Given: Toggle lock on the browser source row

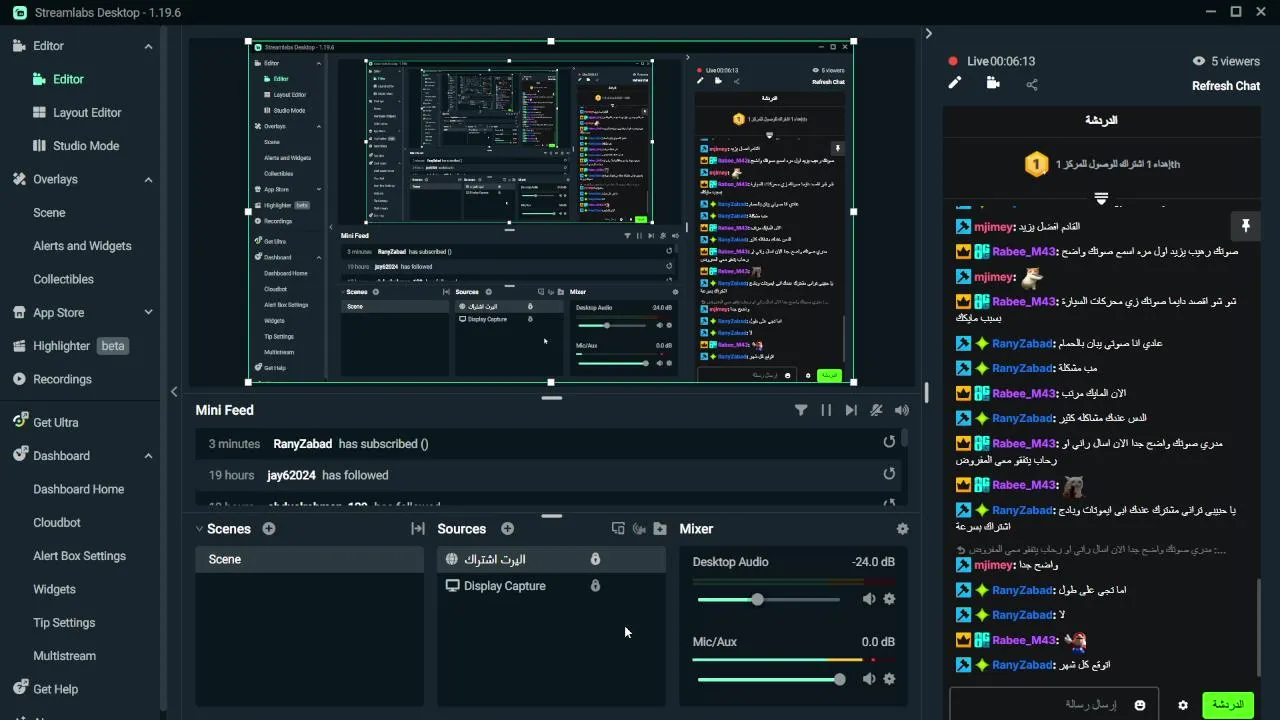Looking at the screenshot, I should point(595,559).
